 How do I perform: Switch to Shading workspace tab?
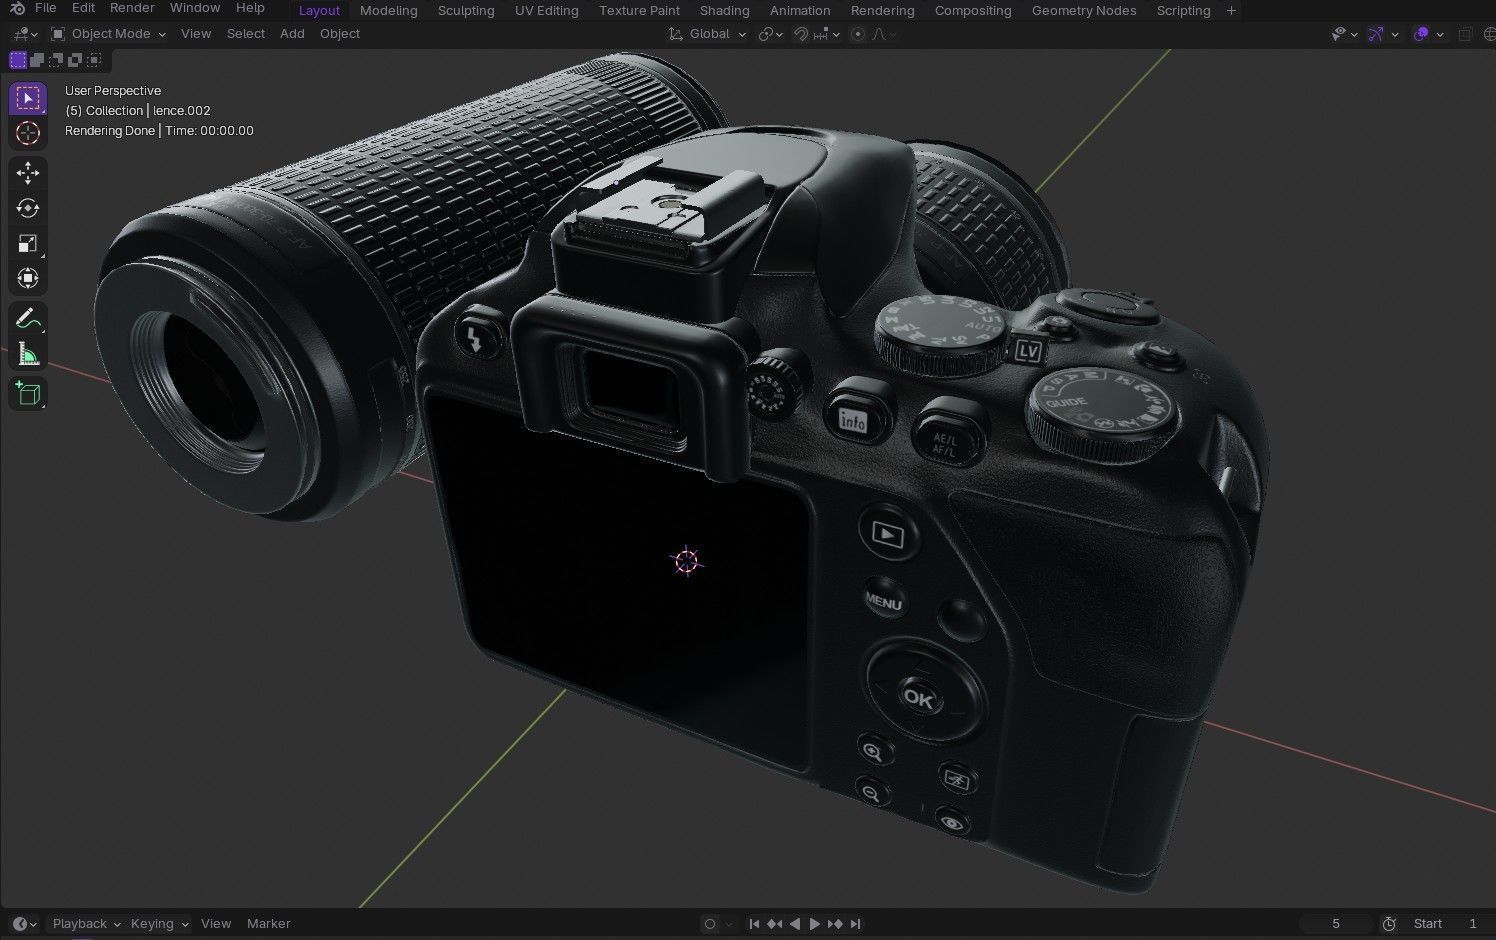click(x=724, y=10)
